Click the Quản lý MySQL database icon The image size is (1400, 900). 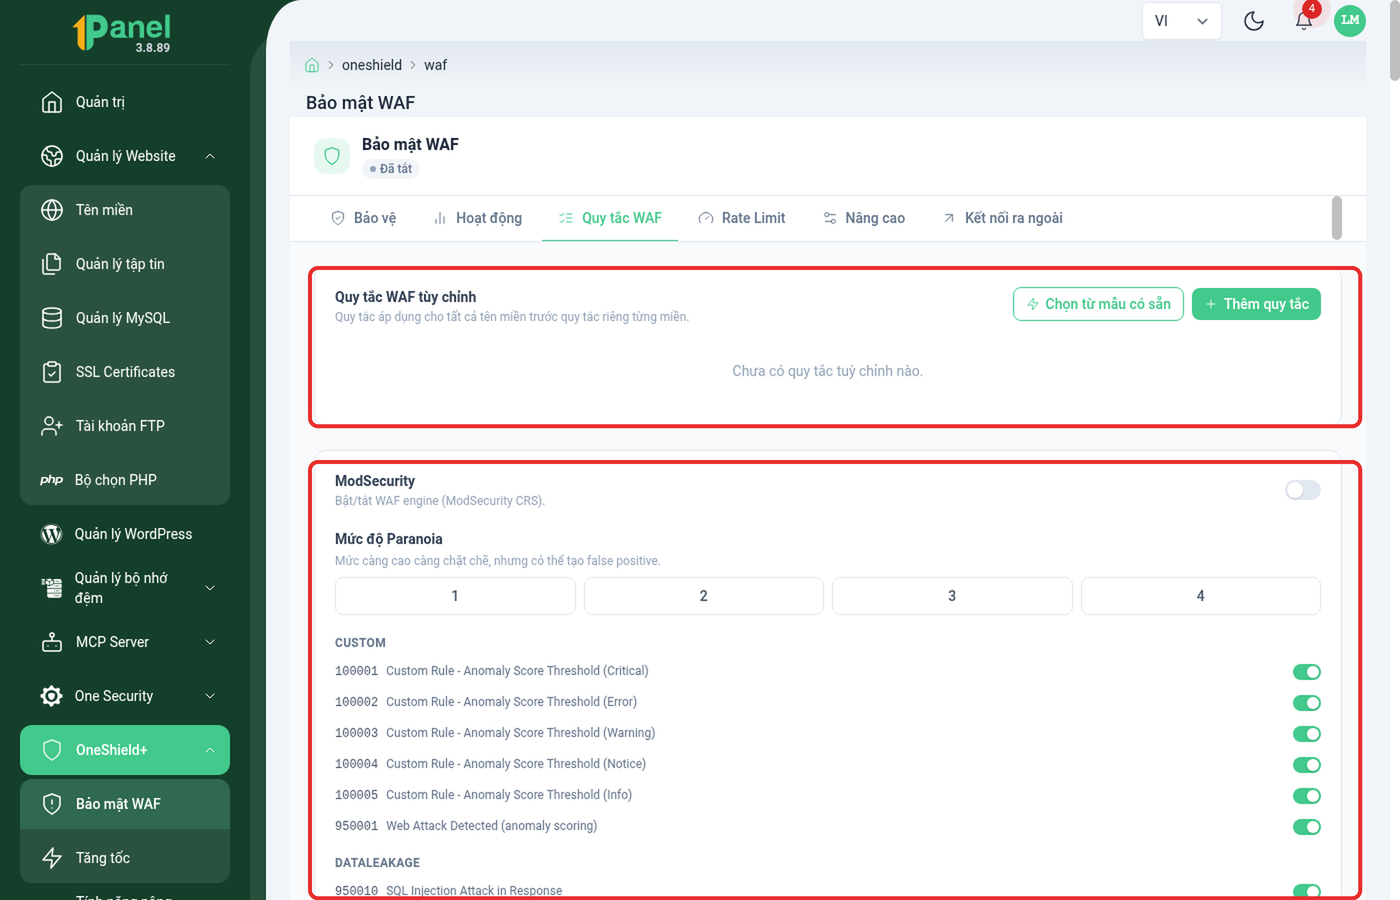[x=52, y=318]
